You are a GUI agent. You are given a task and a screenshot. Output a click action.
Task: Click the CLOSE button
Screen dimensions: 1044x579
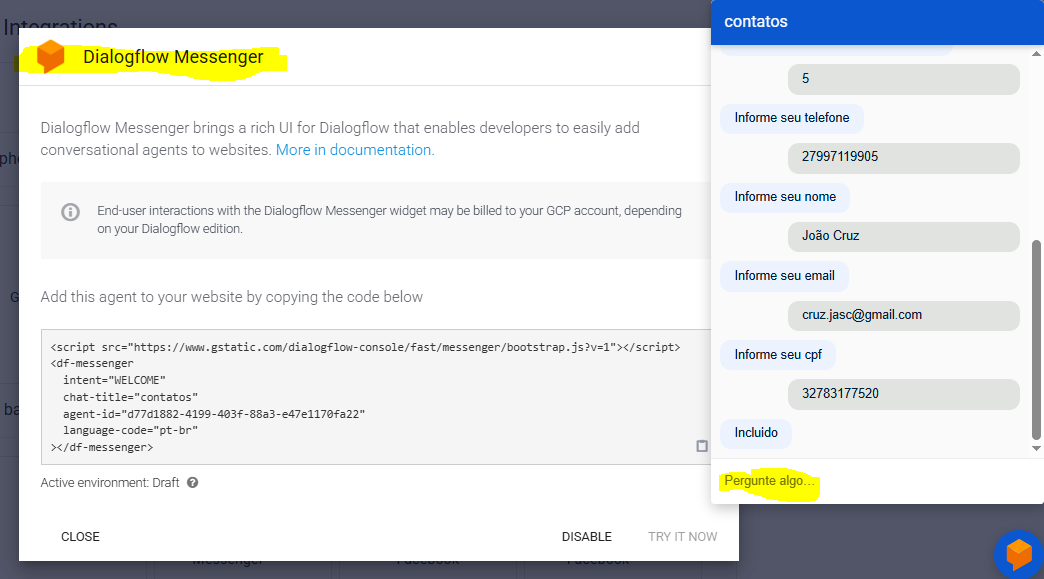coord(81,536)
